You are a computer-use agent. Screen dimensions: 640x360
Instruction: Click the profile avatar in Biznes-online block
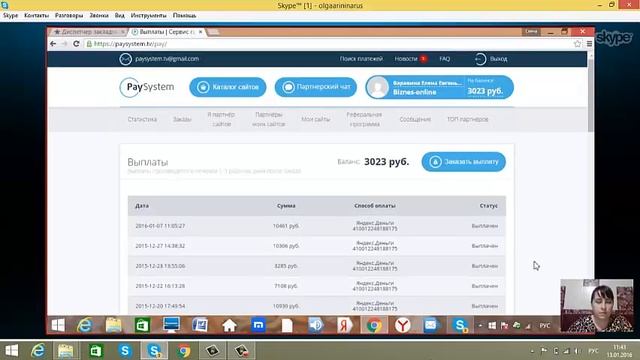(x=378, y=87)
